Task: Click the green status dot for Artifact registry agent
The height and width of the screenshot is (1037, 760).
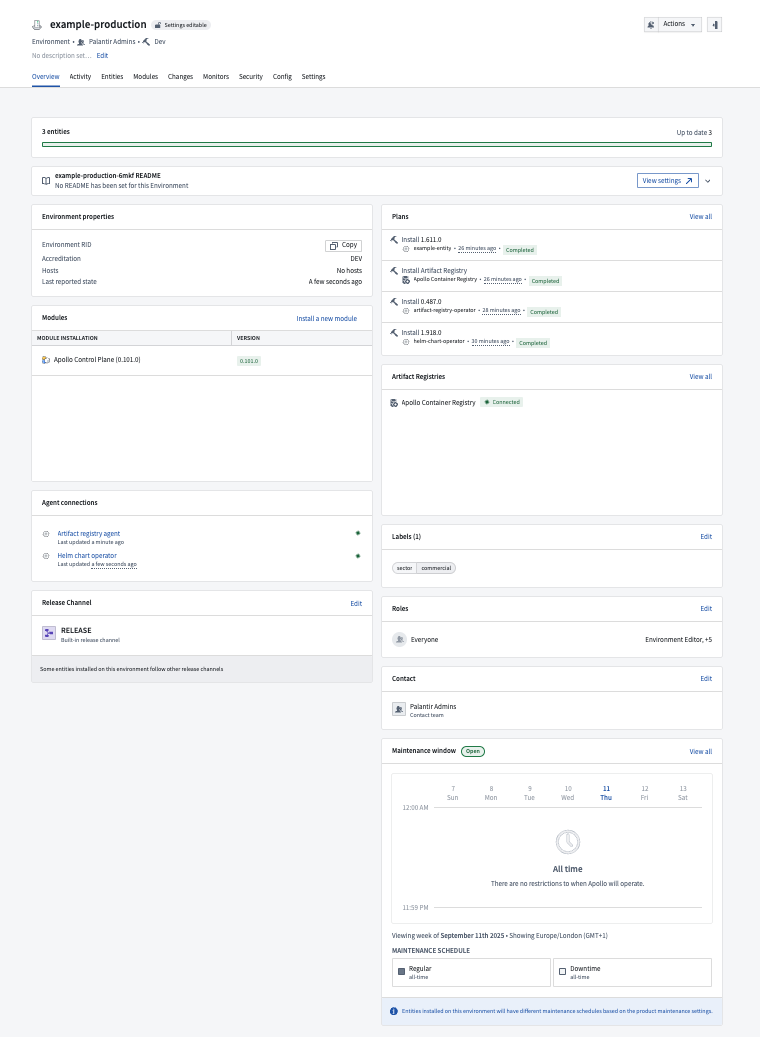Action: pyautogui.click(x=358, y=533)
